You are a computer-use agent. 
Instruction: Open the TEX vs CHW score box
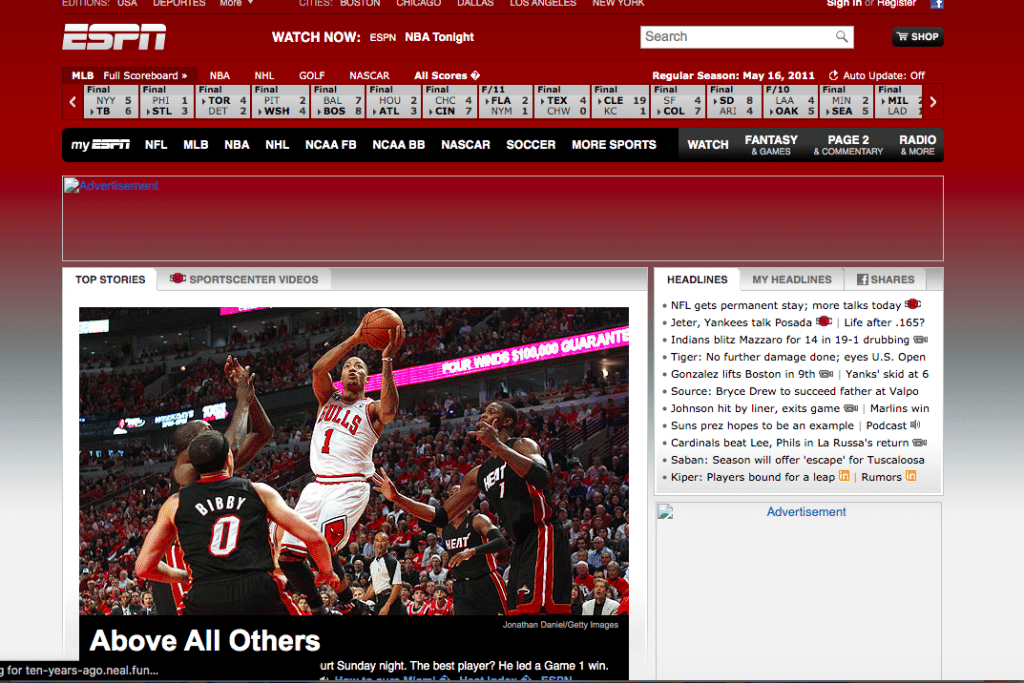click(562, 101)
